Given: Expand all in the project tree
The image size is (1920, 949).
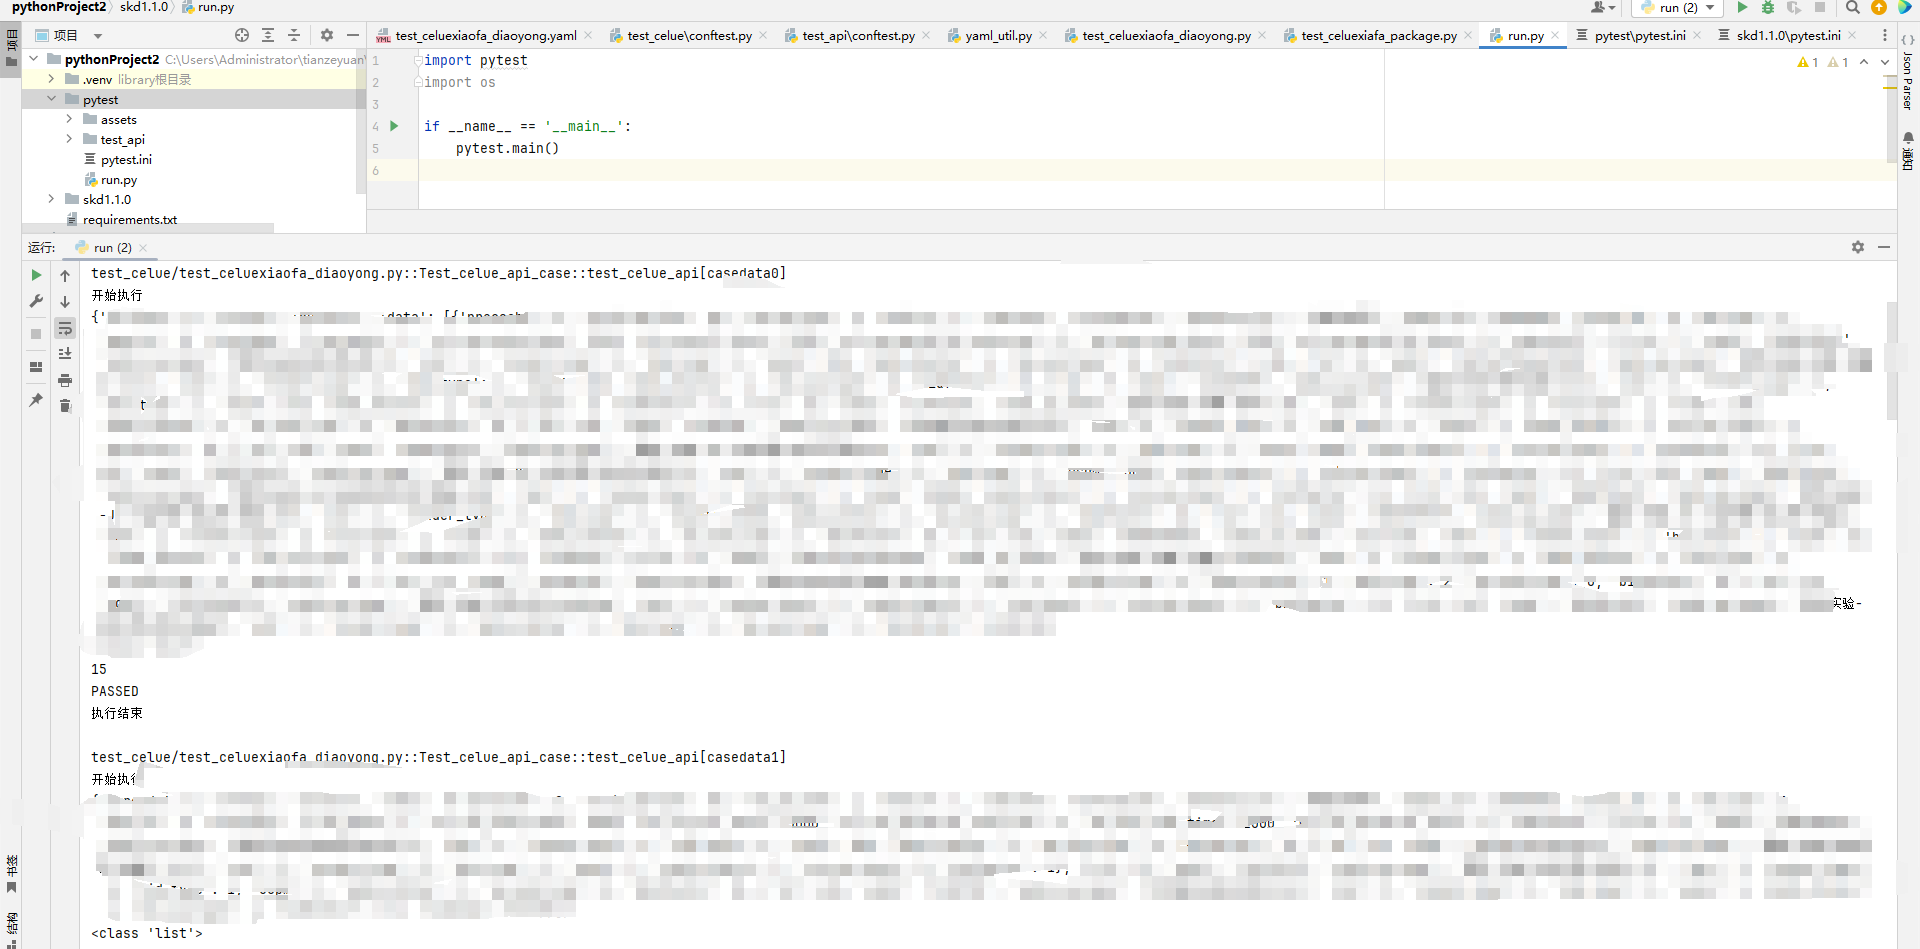Looking at the screenshot, I should pos(268,35).
